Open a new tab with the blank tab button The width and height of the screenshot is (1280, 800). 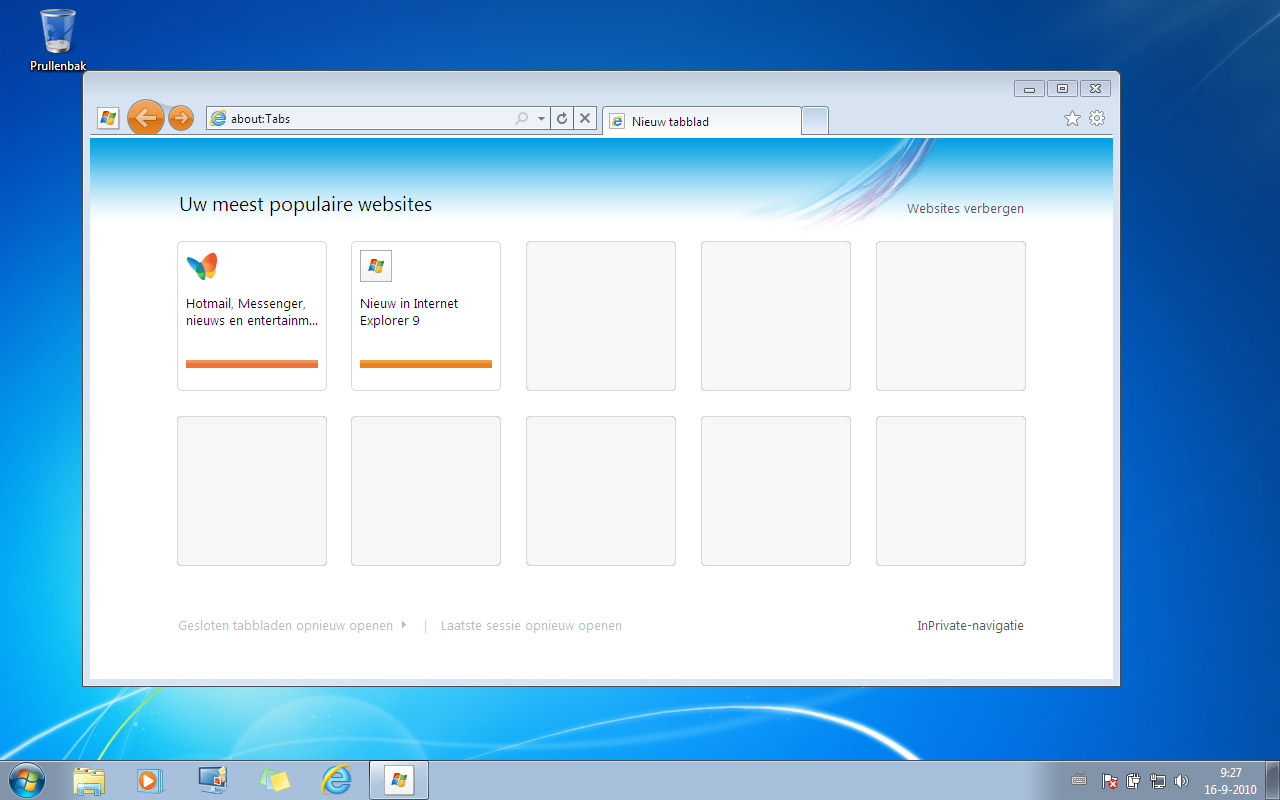click(x=815, y=120)
